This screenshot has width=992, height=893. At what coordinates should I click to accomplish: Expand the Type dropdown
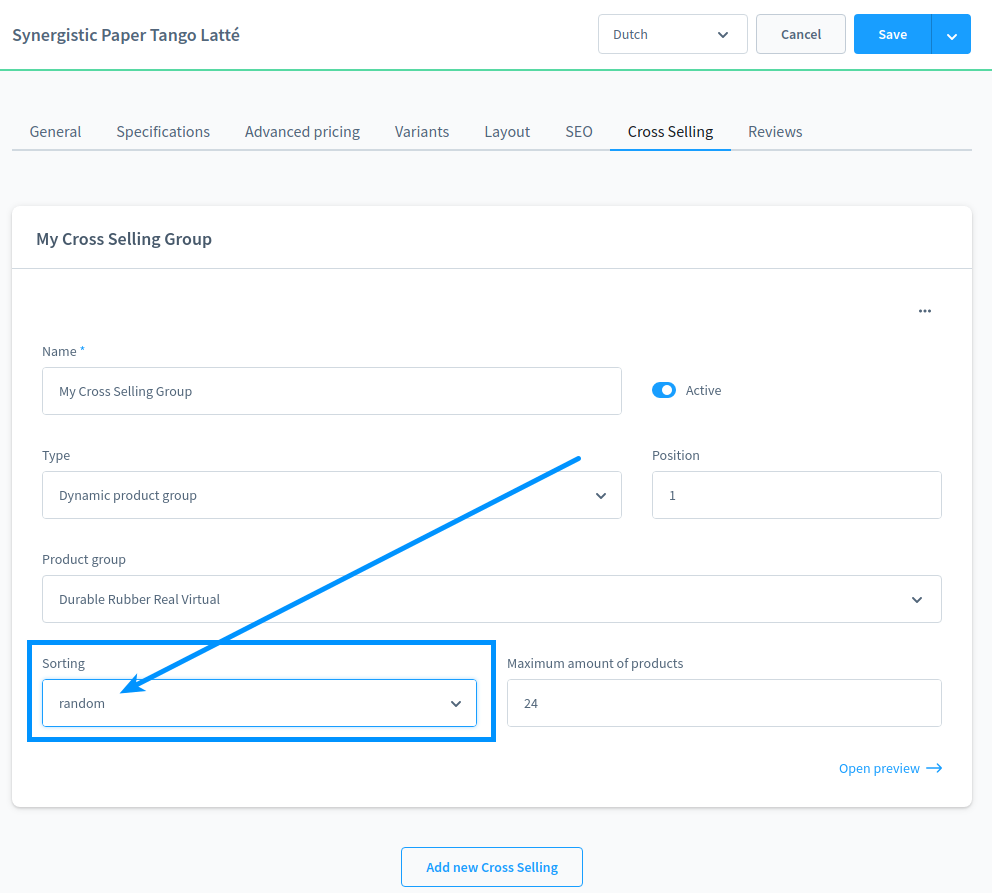coord(331,495)
